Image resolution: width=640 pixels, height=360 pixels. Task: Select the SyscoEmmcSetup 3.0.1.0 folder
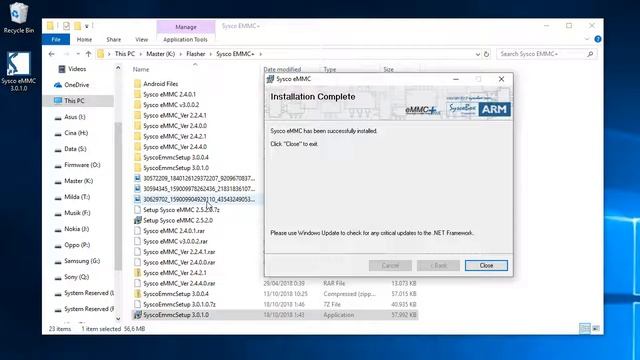(x=176, y=168)
